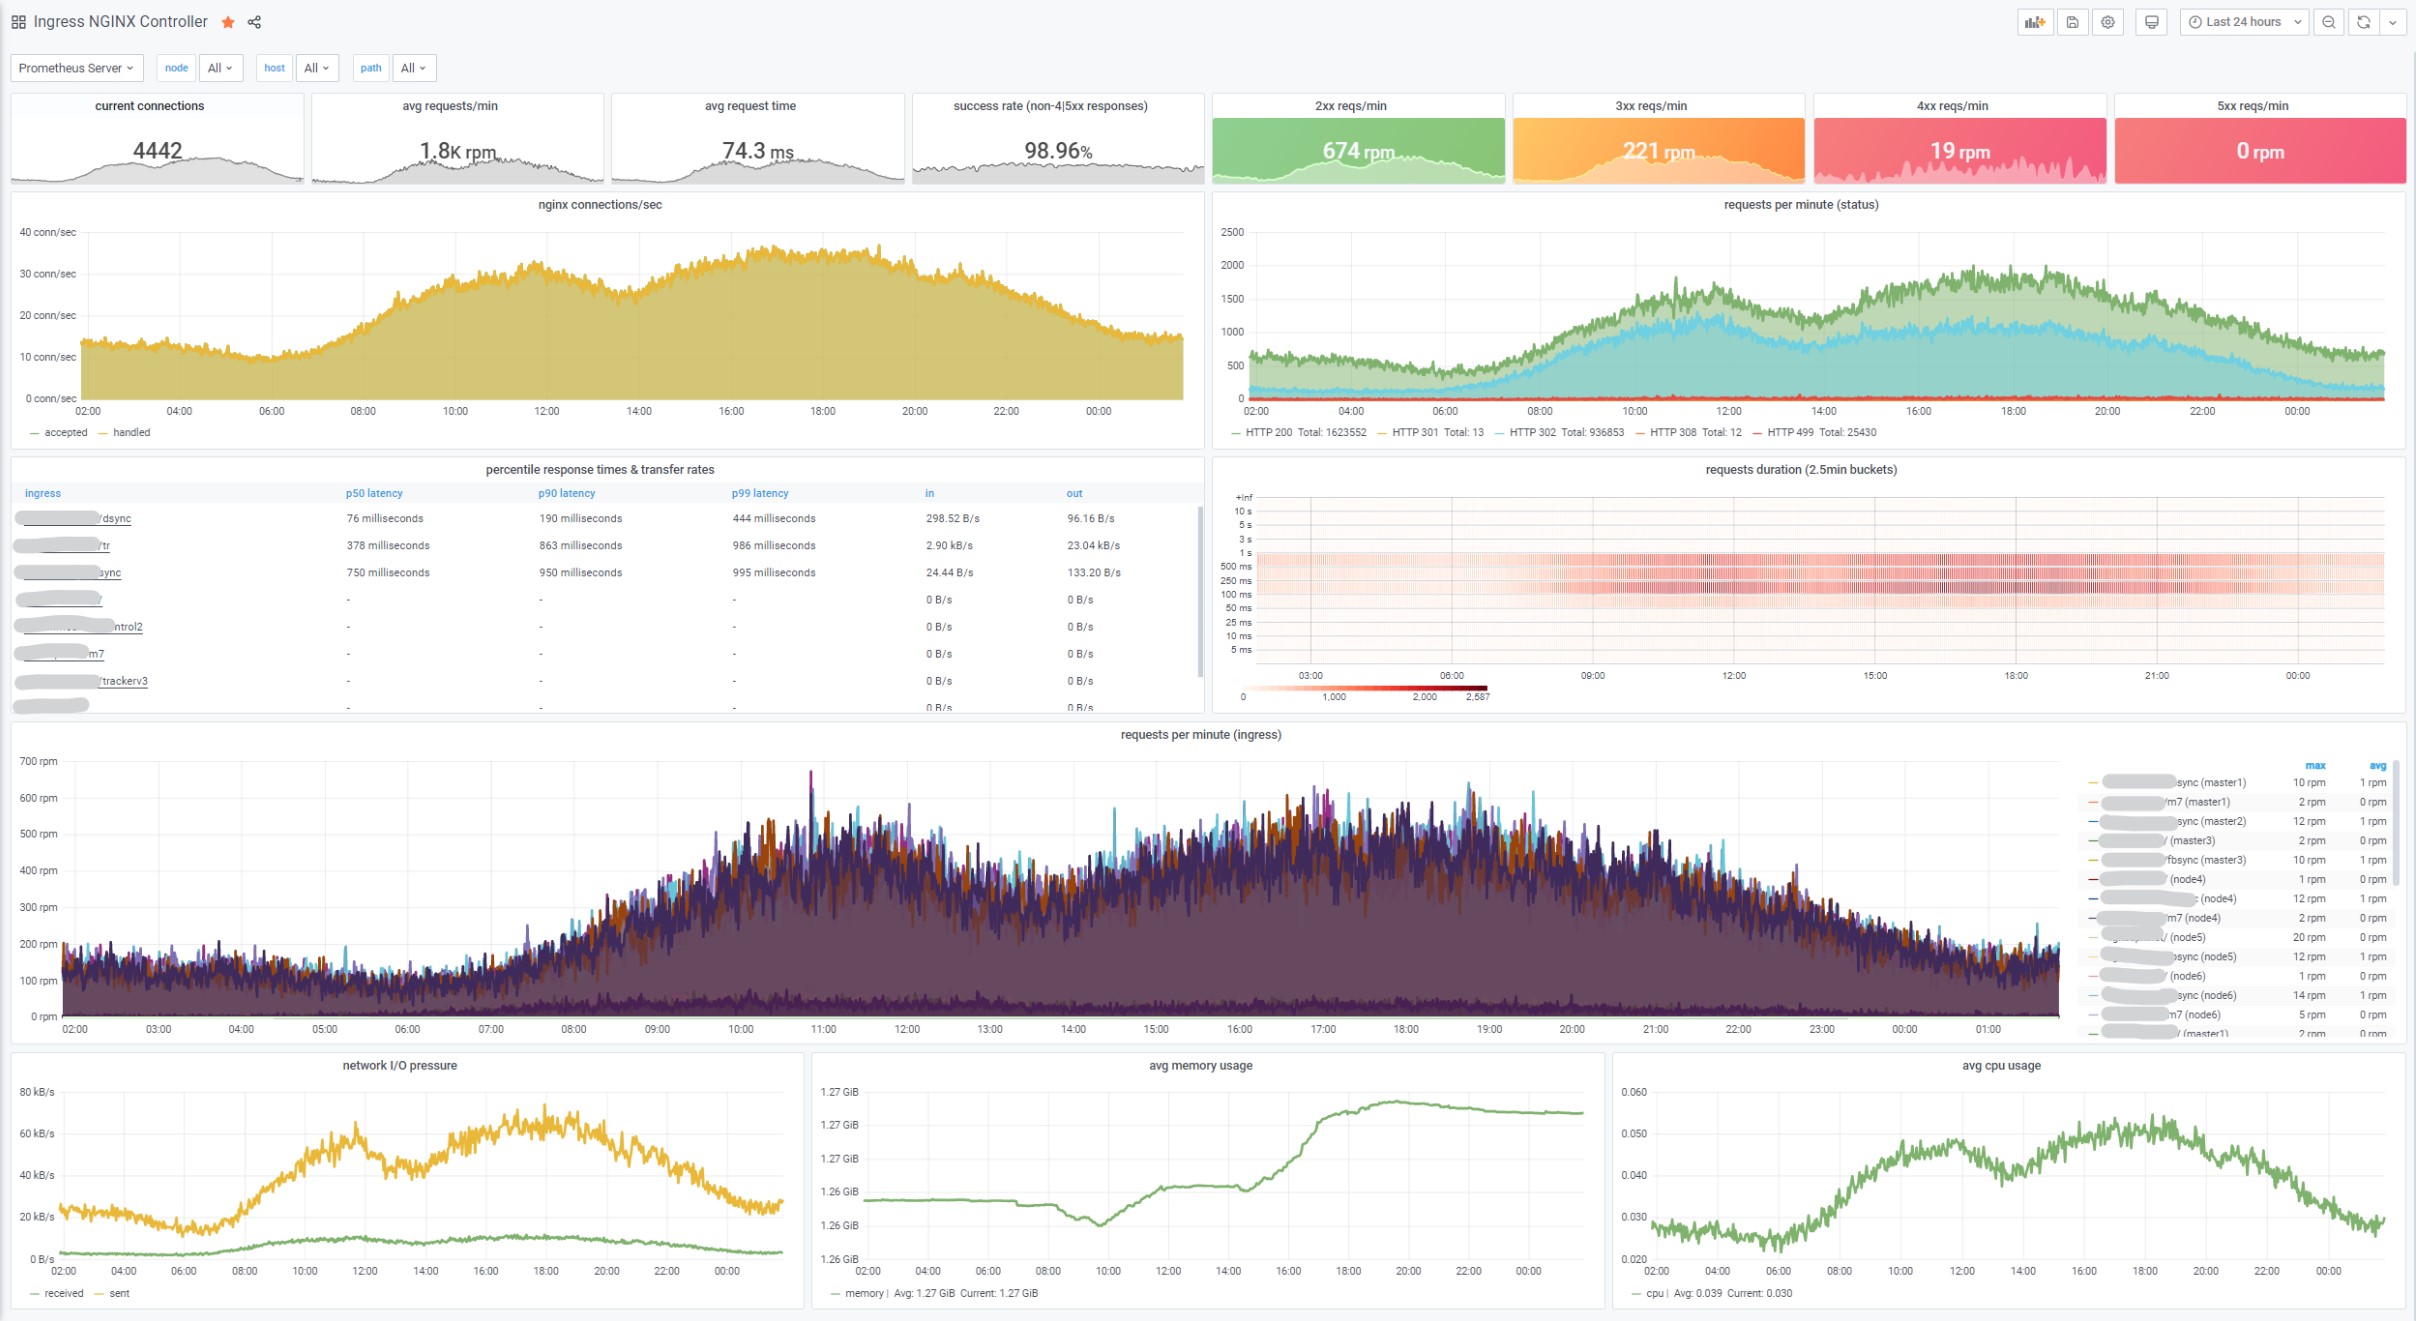Toggle the accepted series in legend
This screenshot has width=2416, height=1321.
[x=65, y=433]
